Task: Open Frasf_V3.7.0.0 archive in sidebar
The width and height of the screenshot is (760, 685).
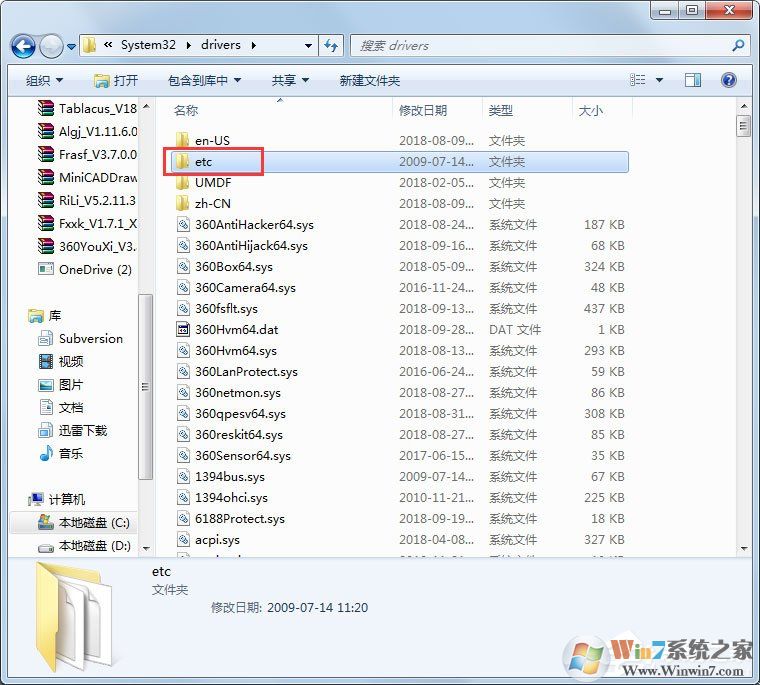Action: click(x=87, y=154)
